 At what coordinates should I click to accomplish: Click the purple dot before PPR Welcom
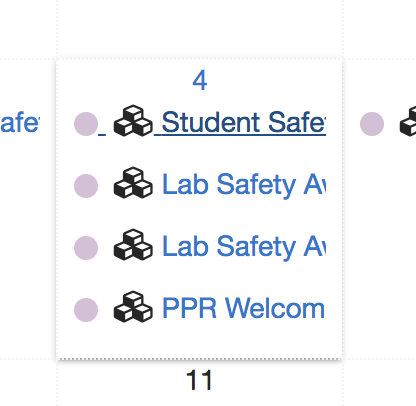click(x=86, y=310)
